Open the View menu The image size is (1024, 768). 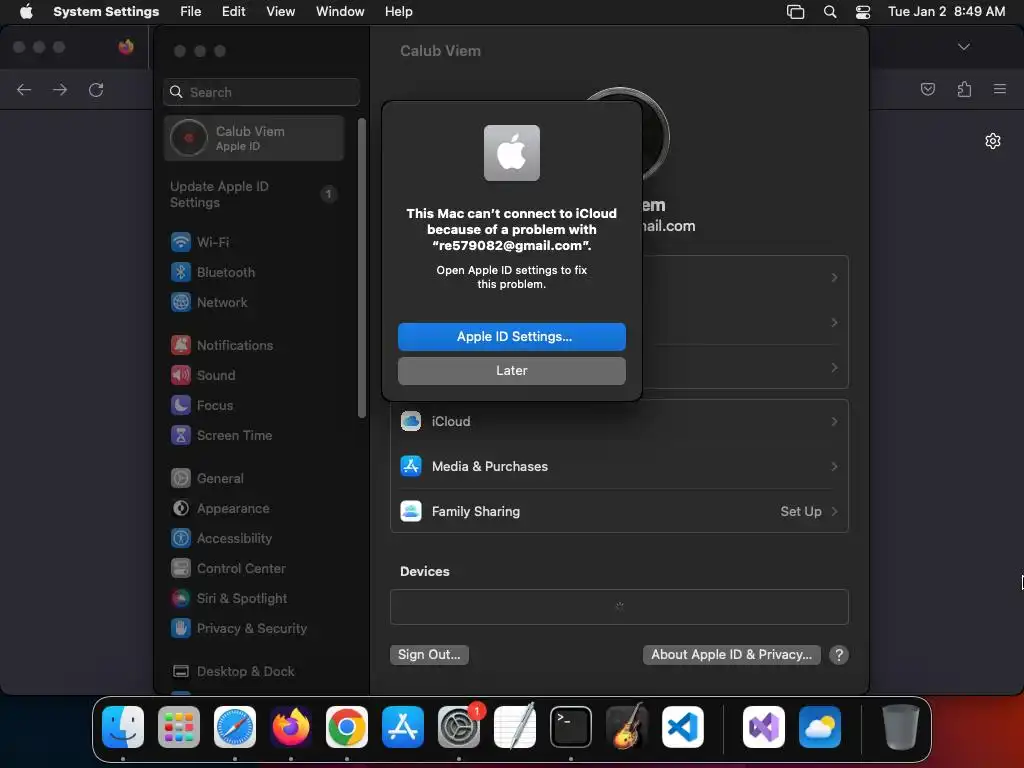(280, 11)
